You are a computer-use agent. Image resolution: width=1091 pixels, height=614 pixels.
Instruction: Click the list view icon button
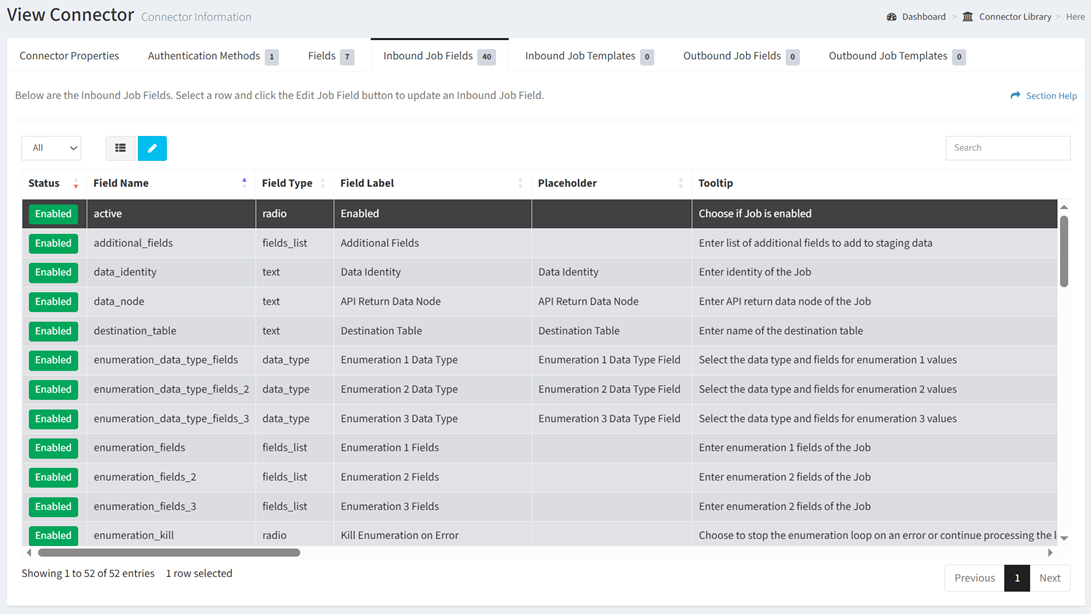click(x=120, y=148)
